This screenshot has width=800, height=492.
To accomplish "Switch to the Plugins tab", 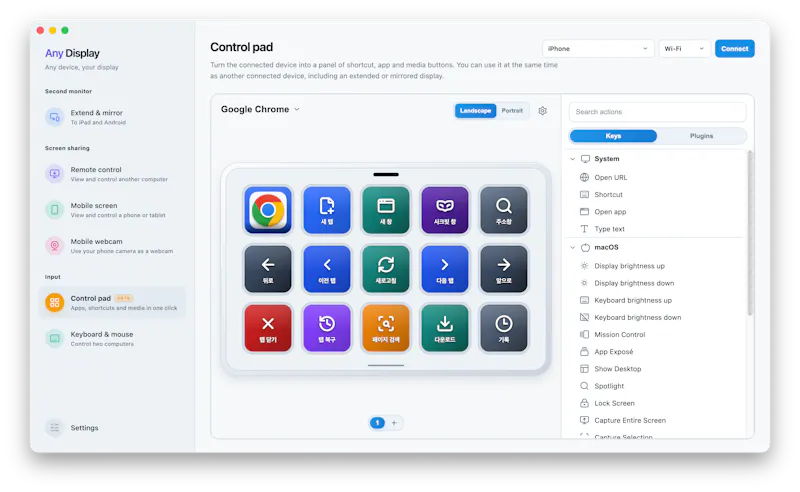I will pos(702,136).
